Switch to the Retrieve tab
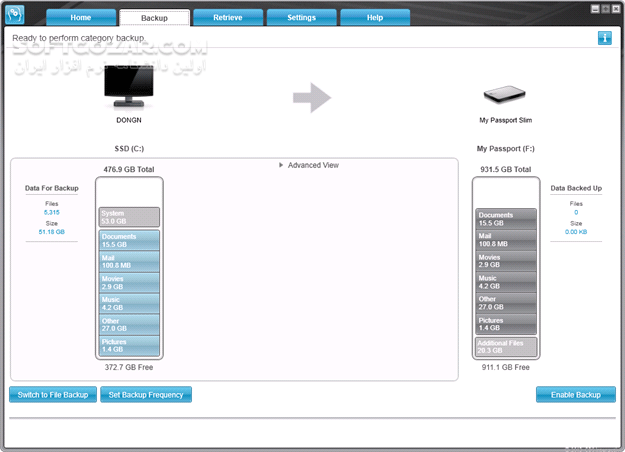The width and height of the screenshot is (625, 452). click(228, 18)
